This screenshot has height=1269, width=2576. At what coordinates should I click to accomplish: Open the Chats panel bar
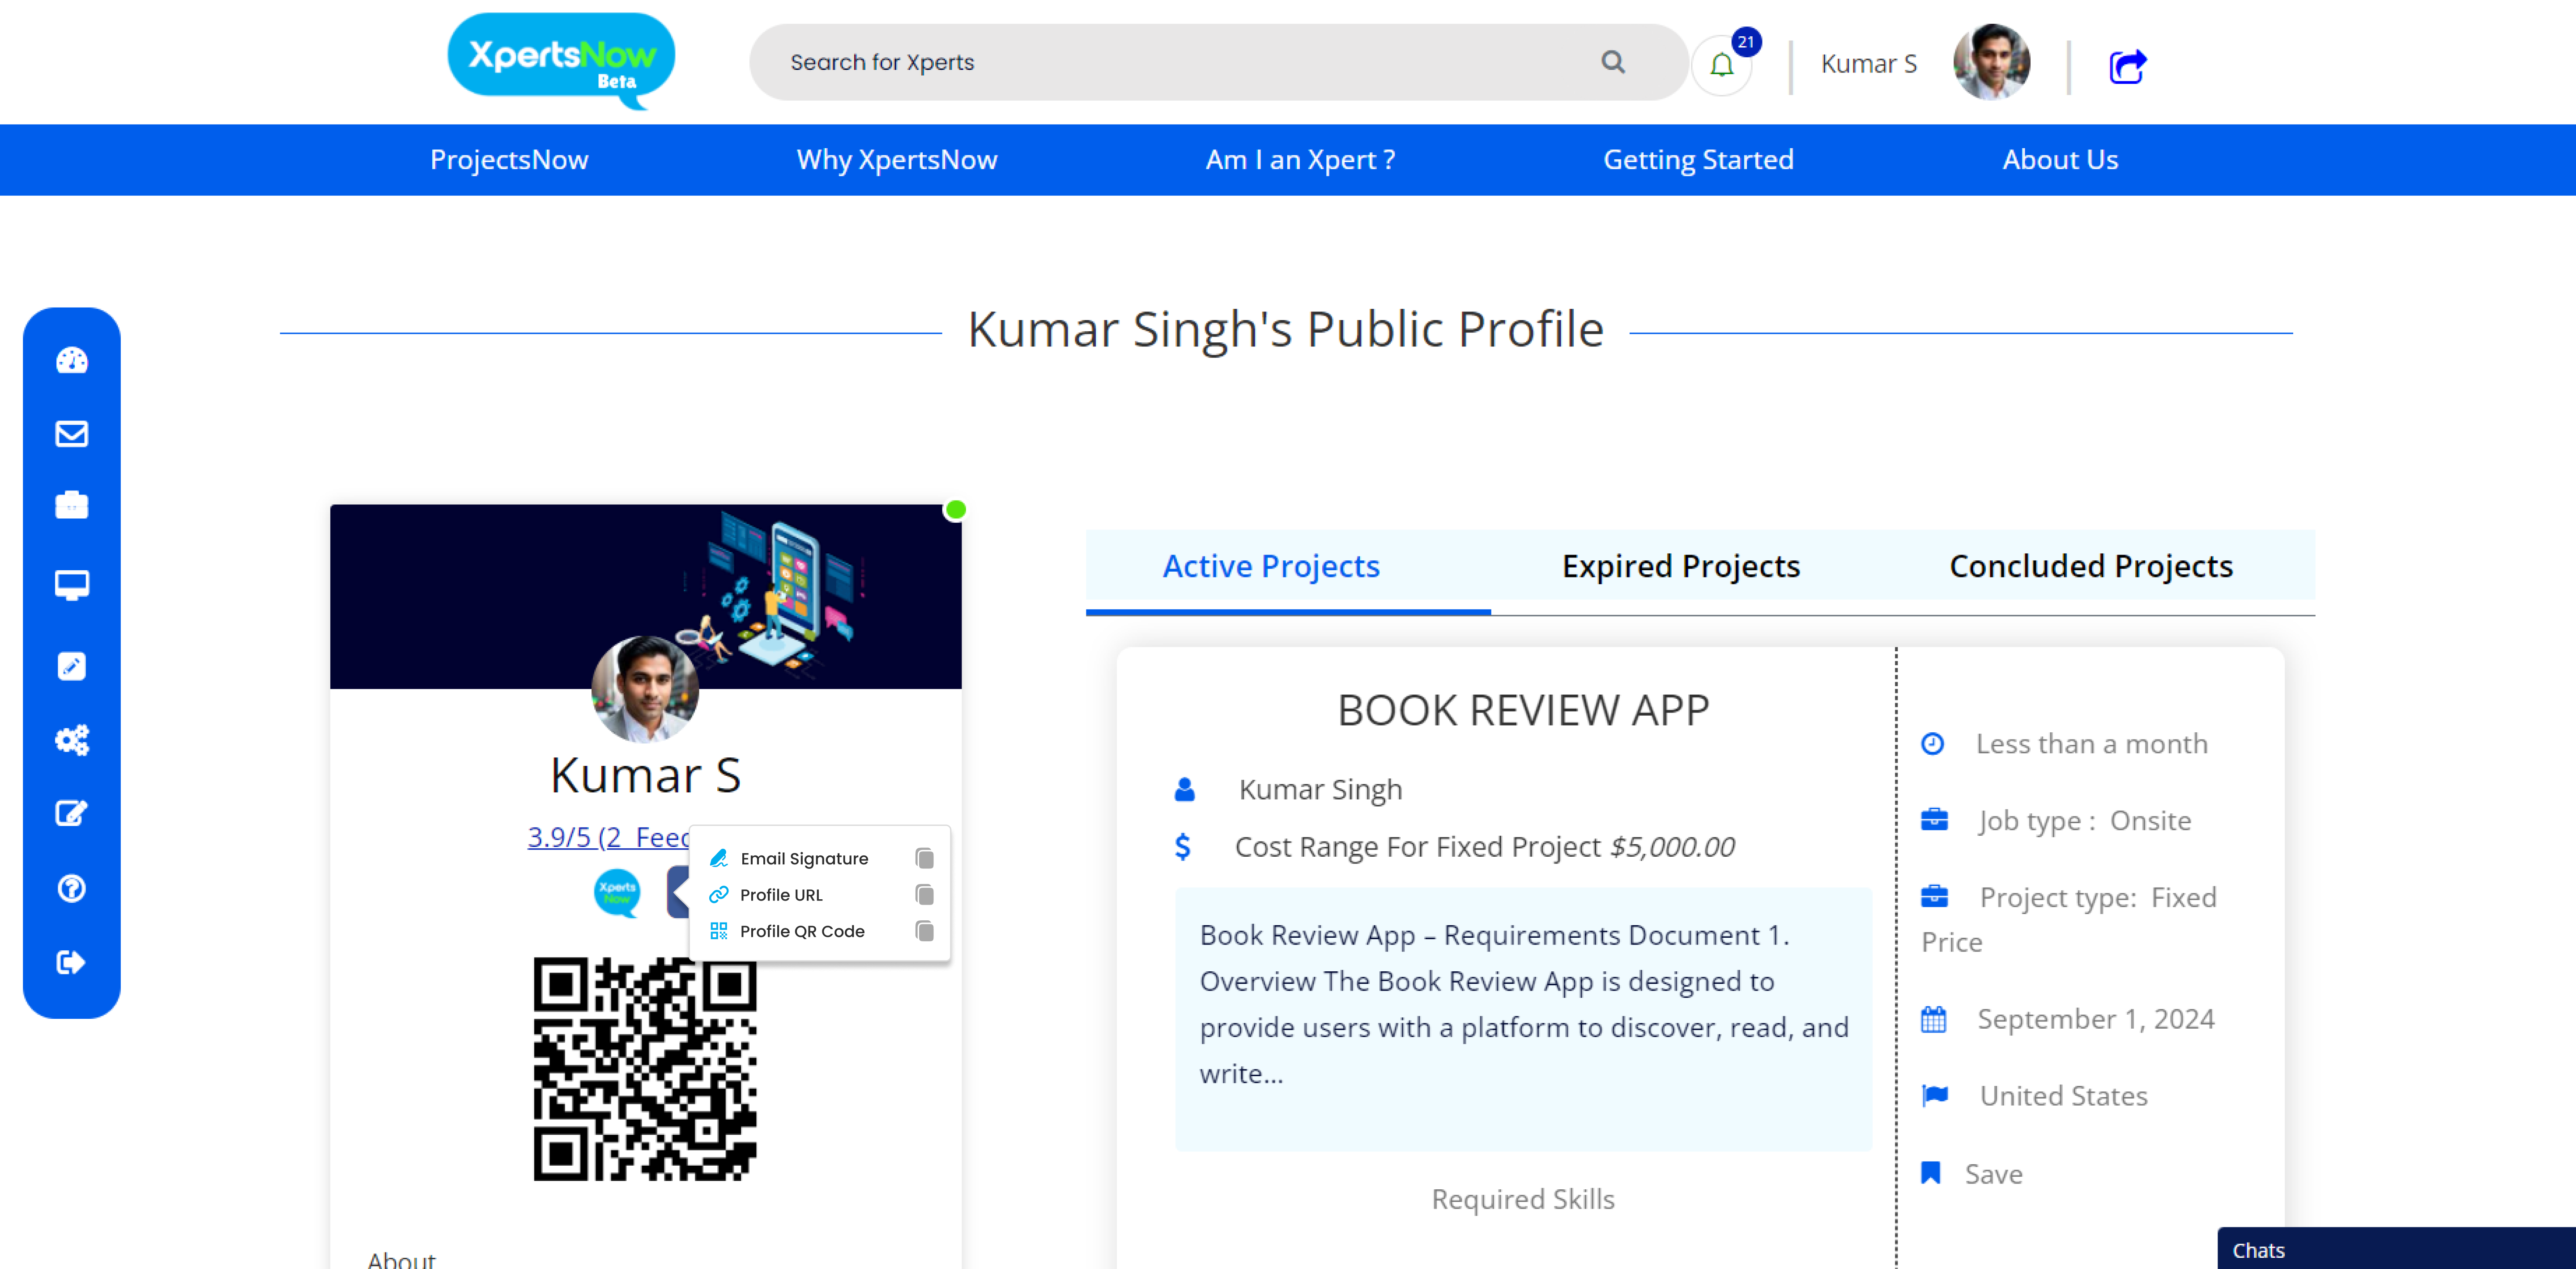pos(2396,1249)
